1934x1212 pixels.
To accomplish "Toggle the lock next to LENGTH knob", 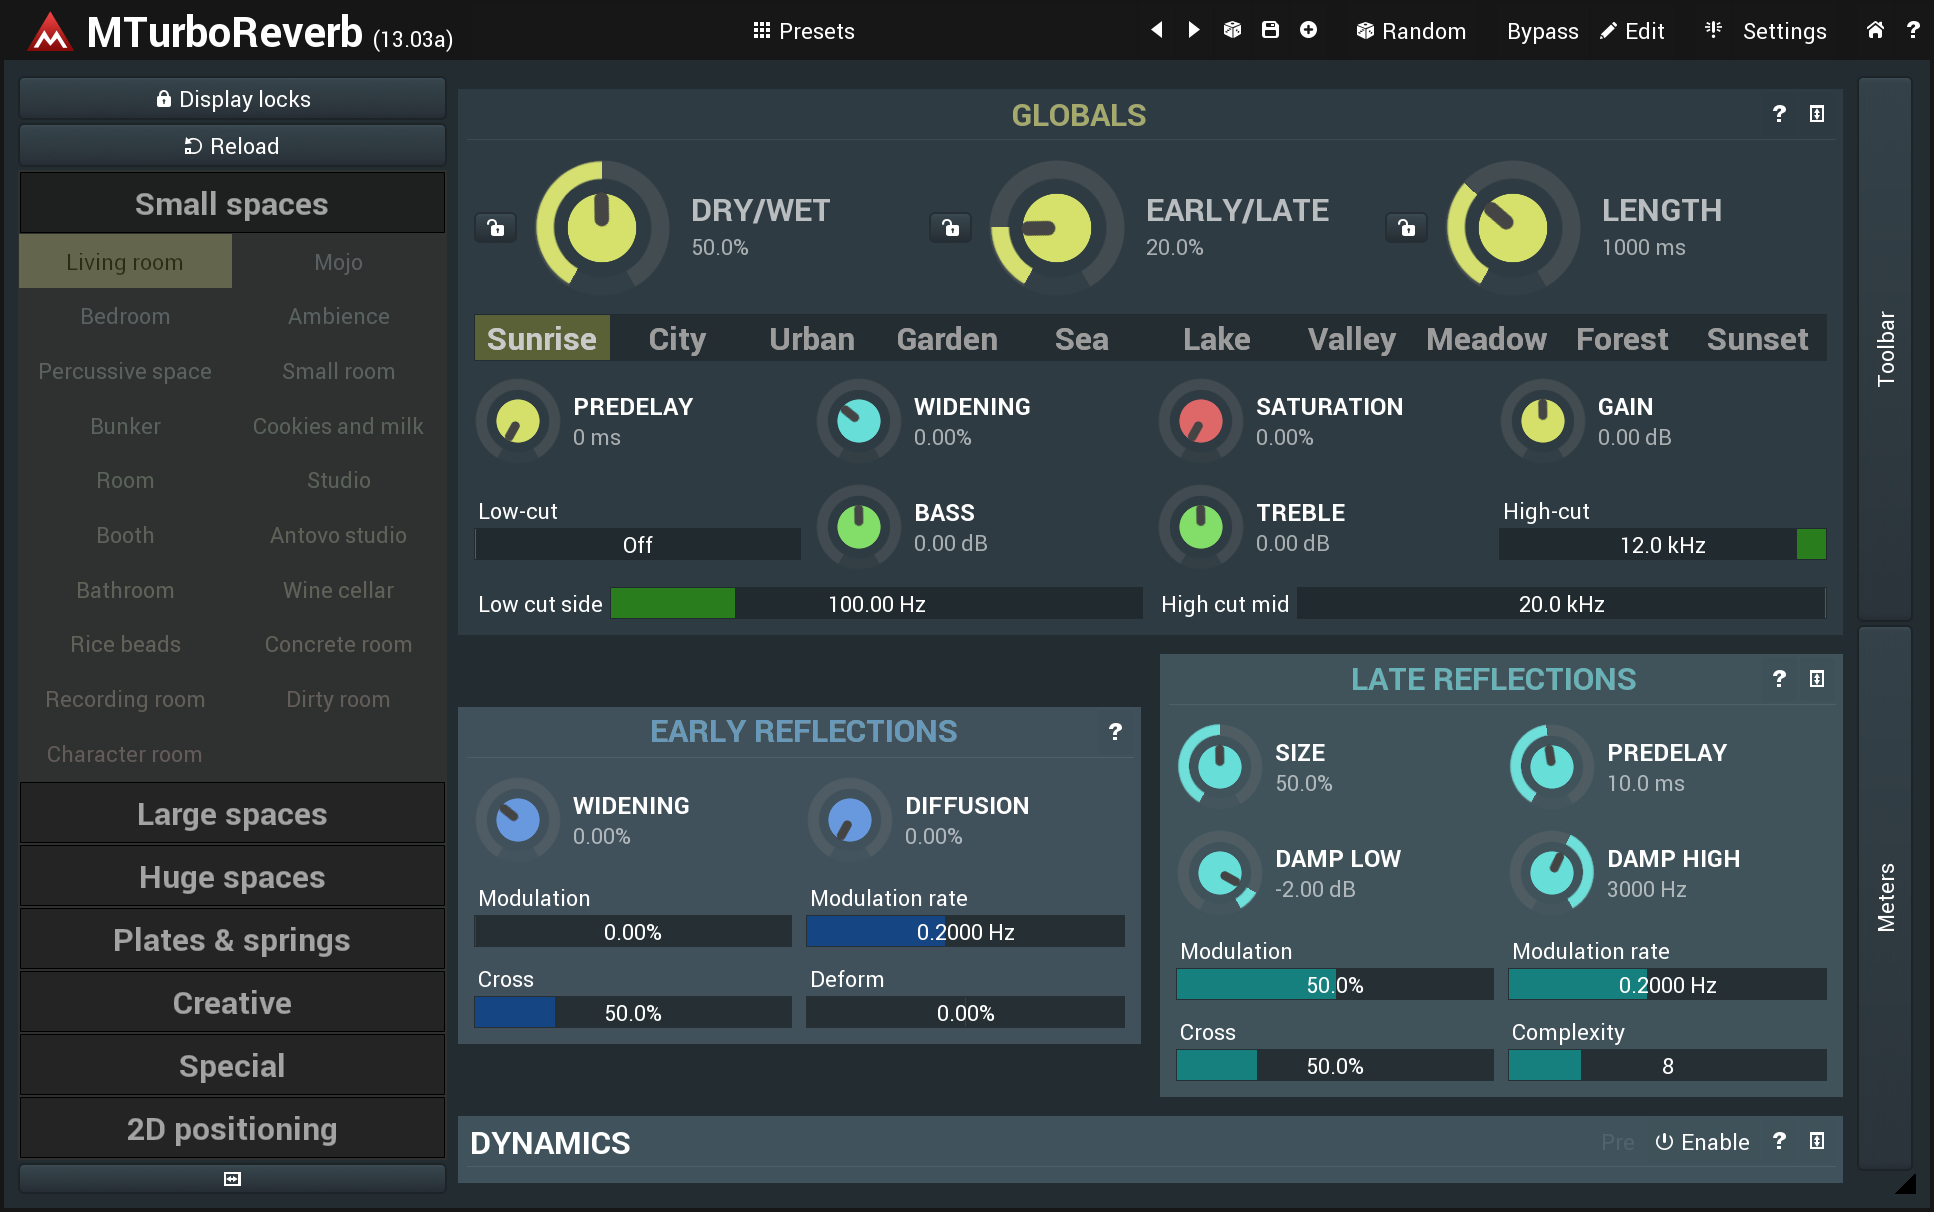I will 1407,228.
